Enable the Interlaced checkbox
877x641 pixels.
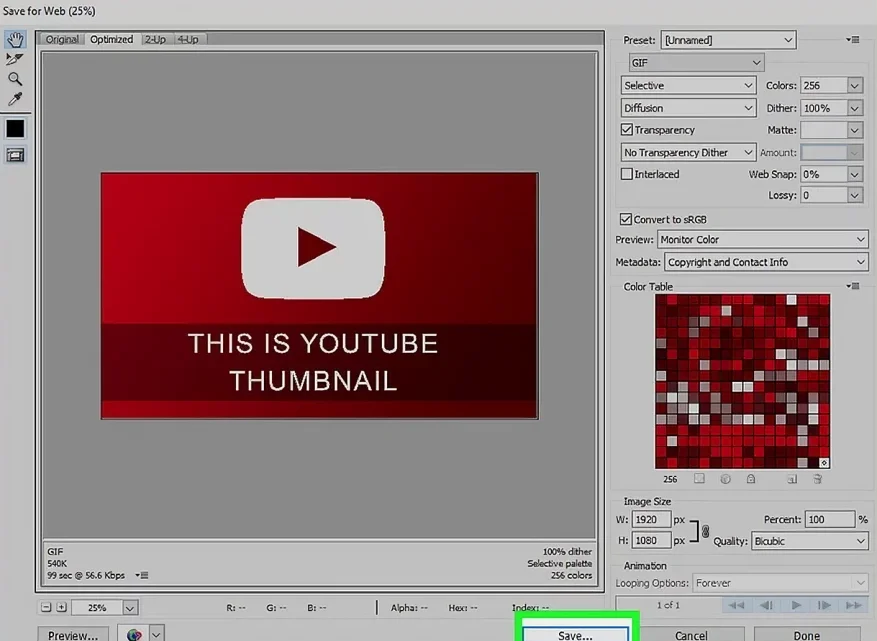click(x=626, y=174)
